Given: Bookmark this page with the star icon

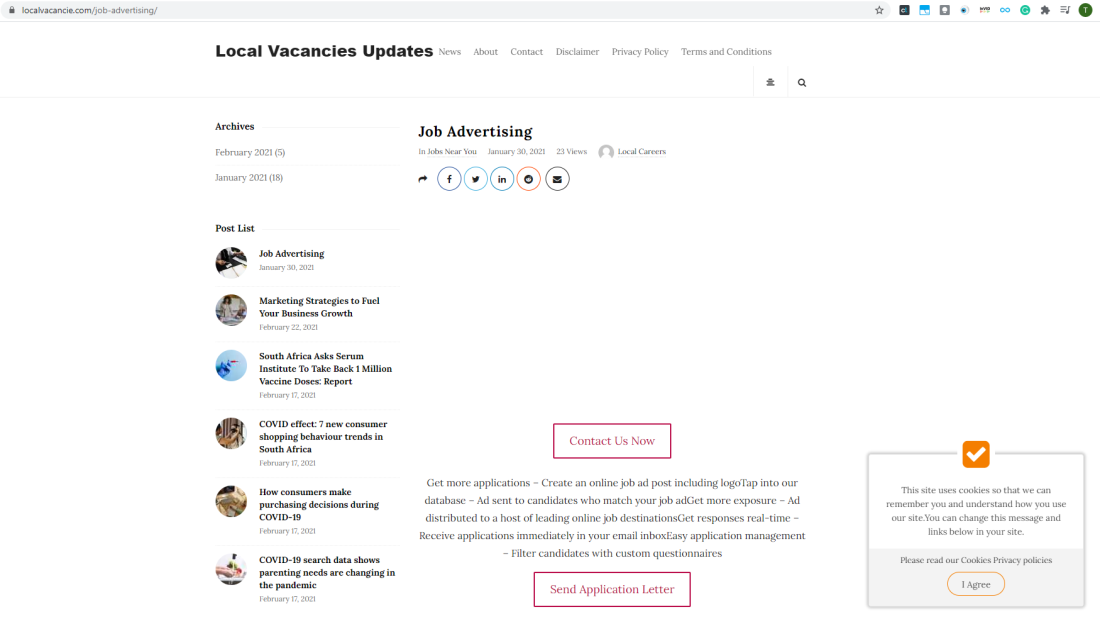Looking at the screenshot, I should (x=879, y=11).
